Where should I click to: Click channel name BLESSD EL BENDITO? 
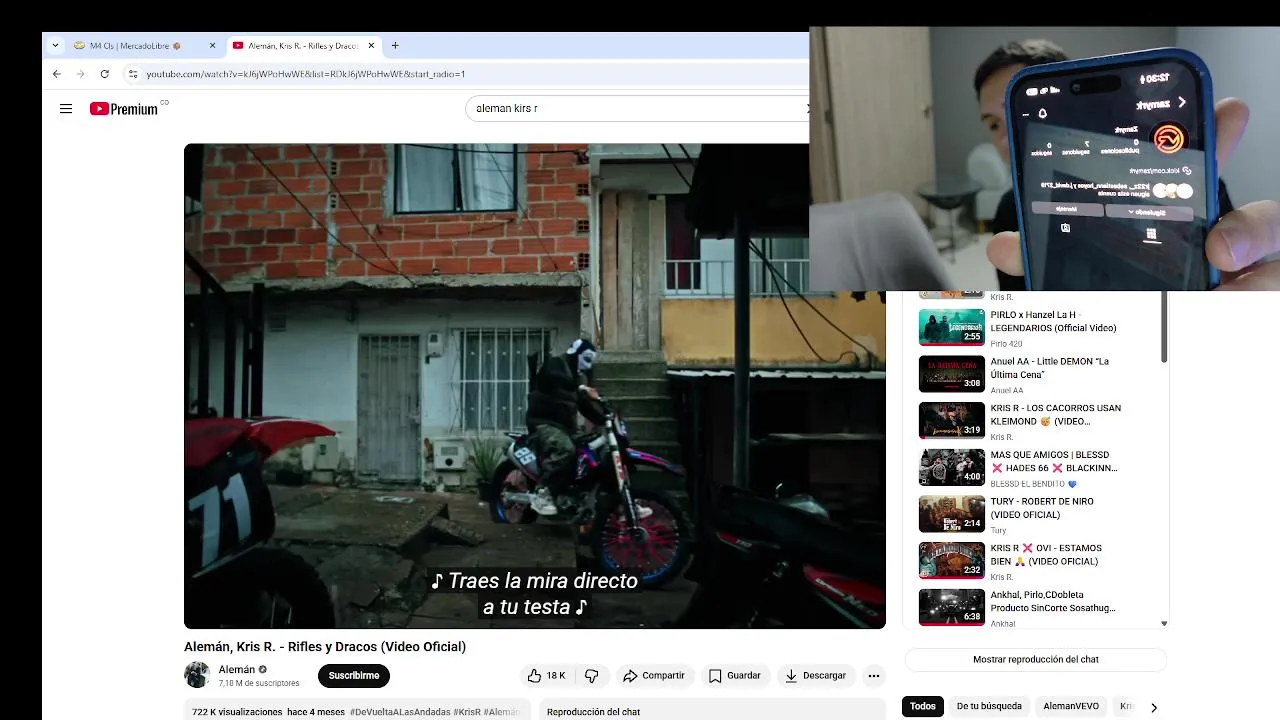coord(1034,484)
